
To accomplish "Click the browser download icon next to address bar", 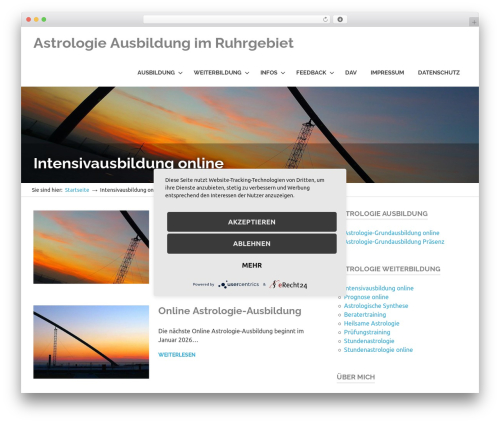I will [340, 20].
